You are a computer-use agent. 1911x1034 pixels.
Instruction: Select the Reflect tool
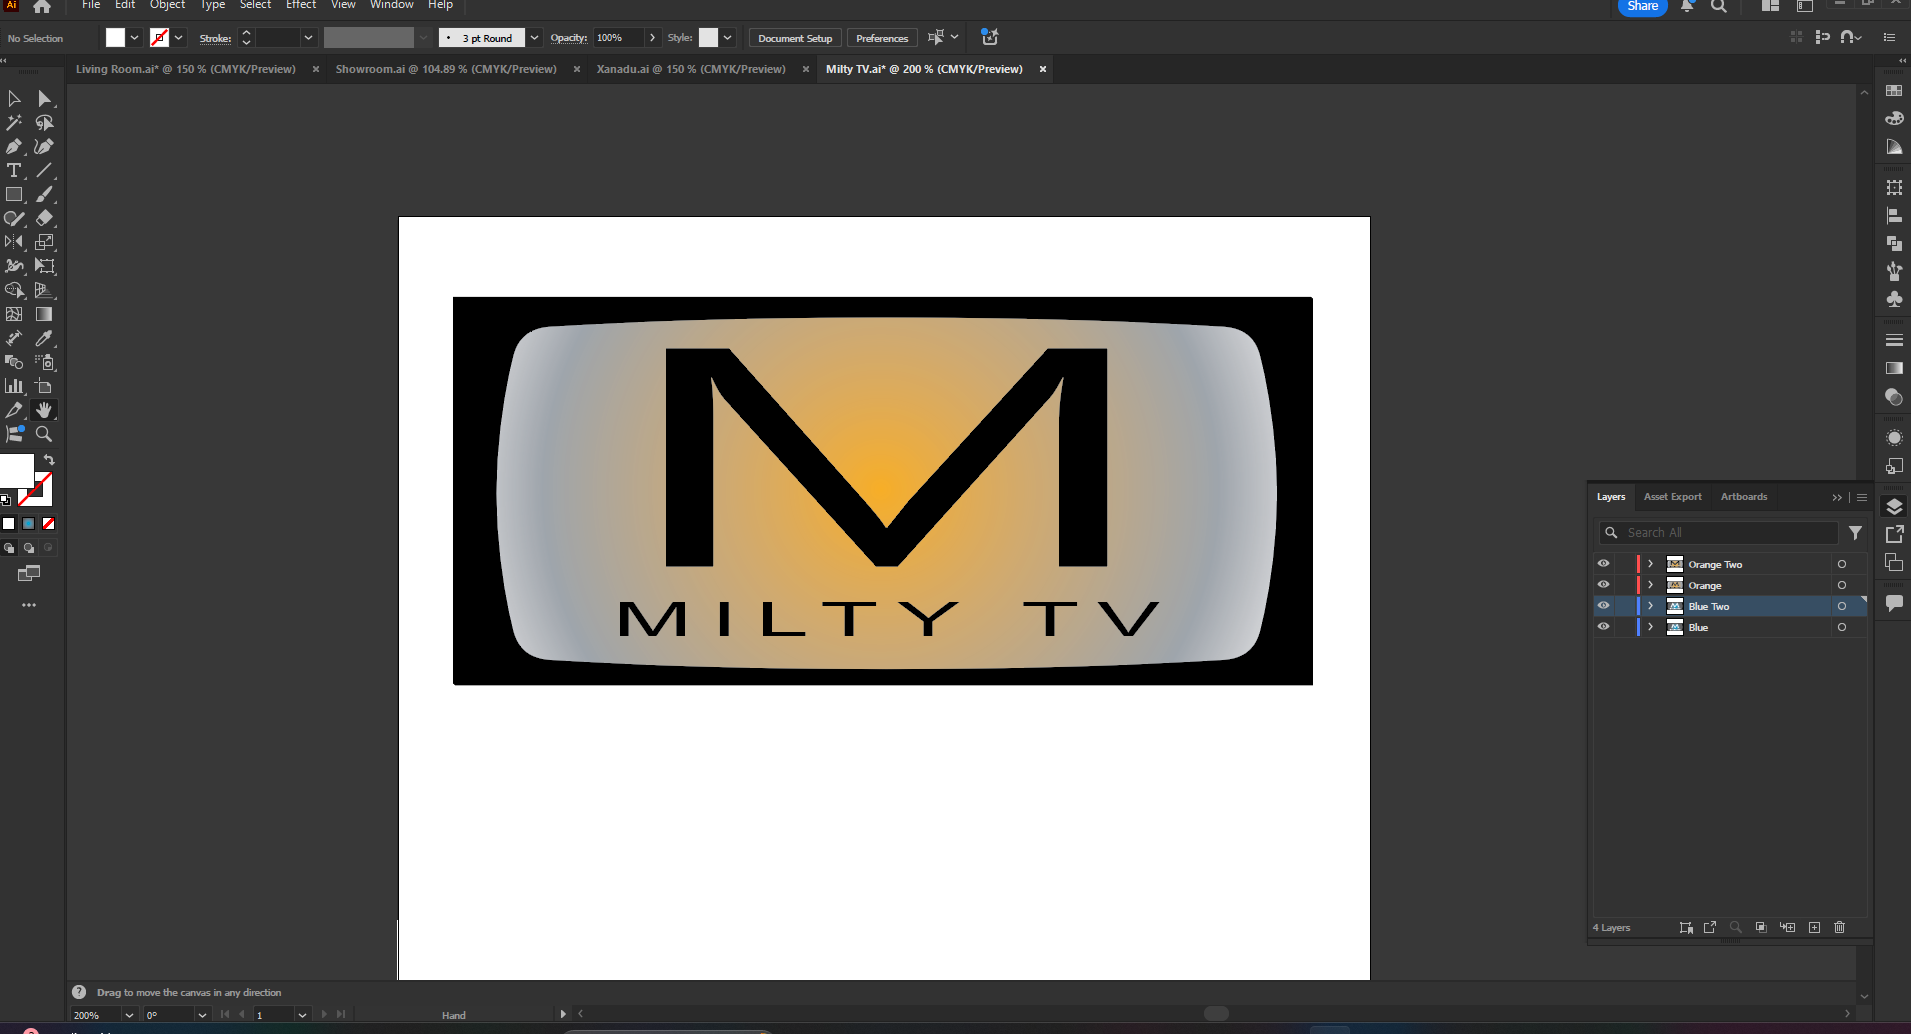coord(14,242)
